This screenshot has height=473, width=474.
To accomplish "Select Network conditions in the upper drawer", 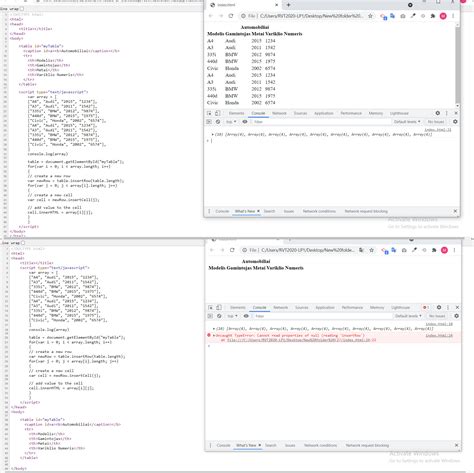I will (319, 211).
